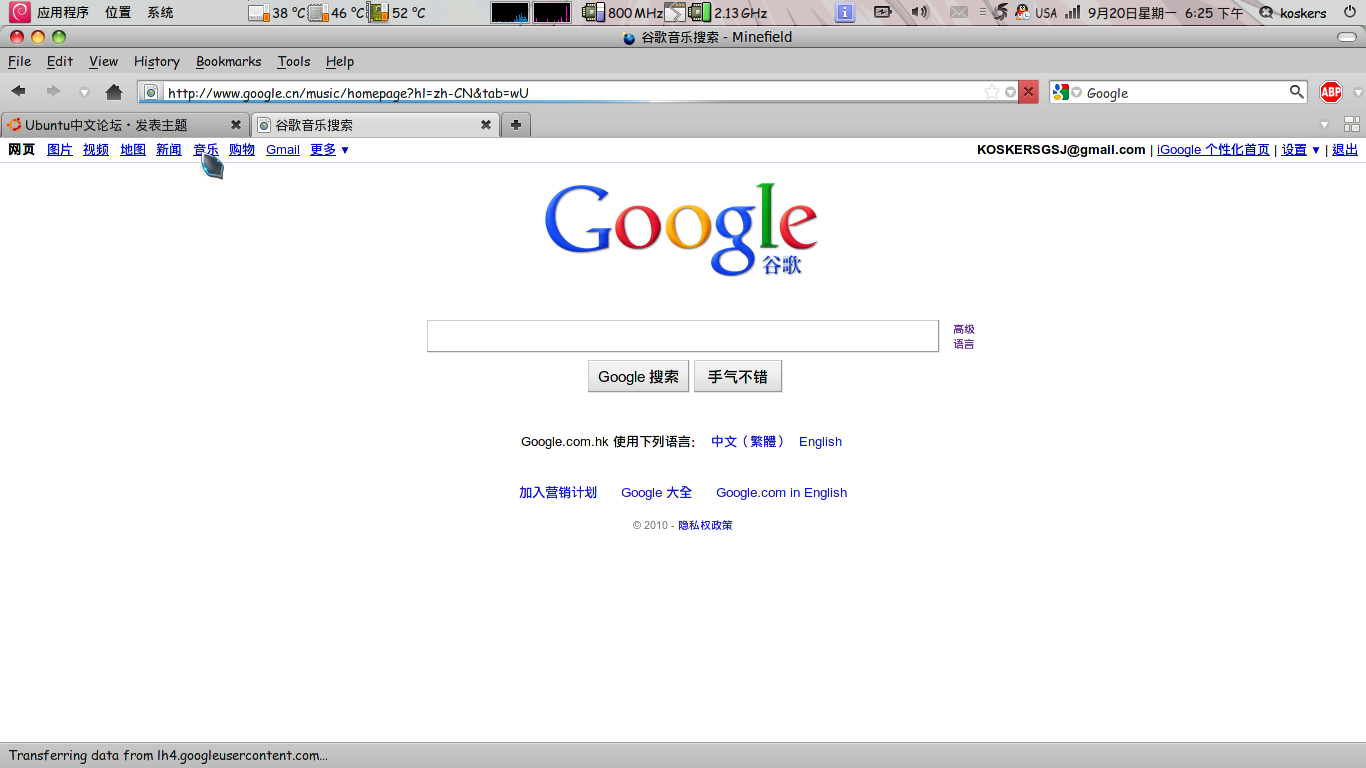The height and width of the screenshot is (768, 1366).
Task: Go to the Home page icon
Action: click(x=114, y=92)
